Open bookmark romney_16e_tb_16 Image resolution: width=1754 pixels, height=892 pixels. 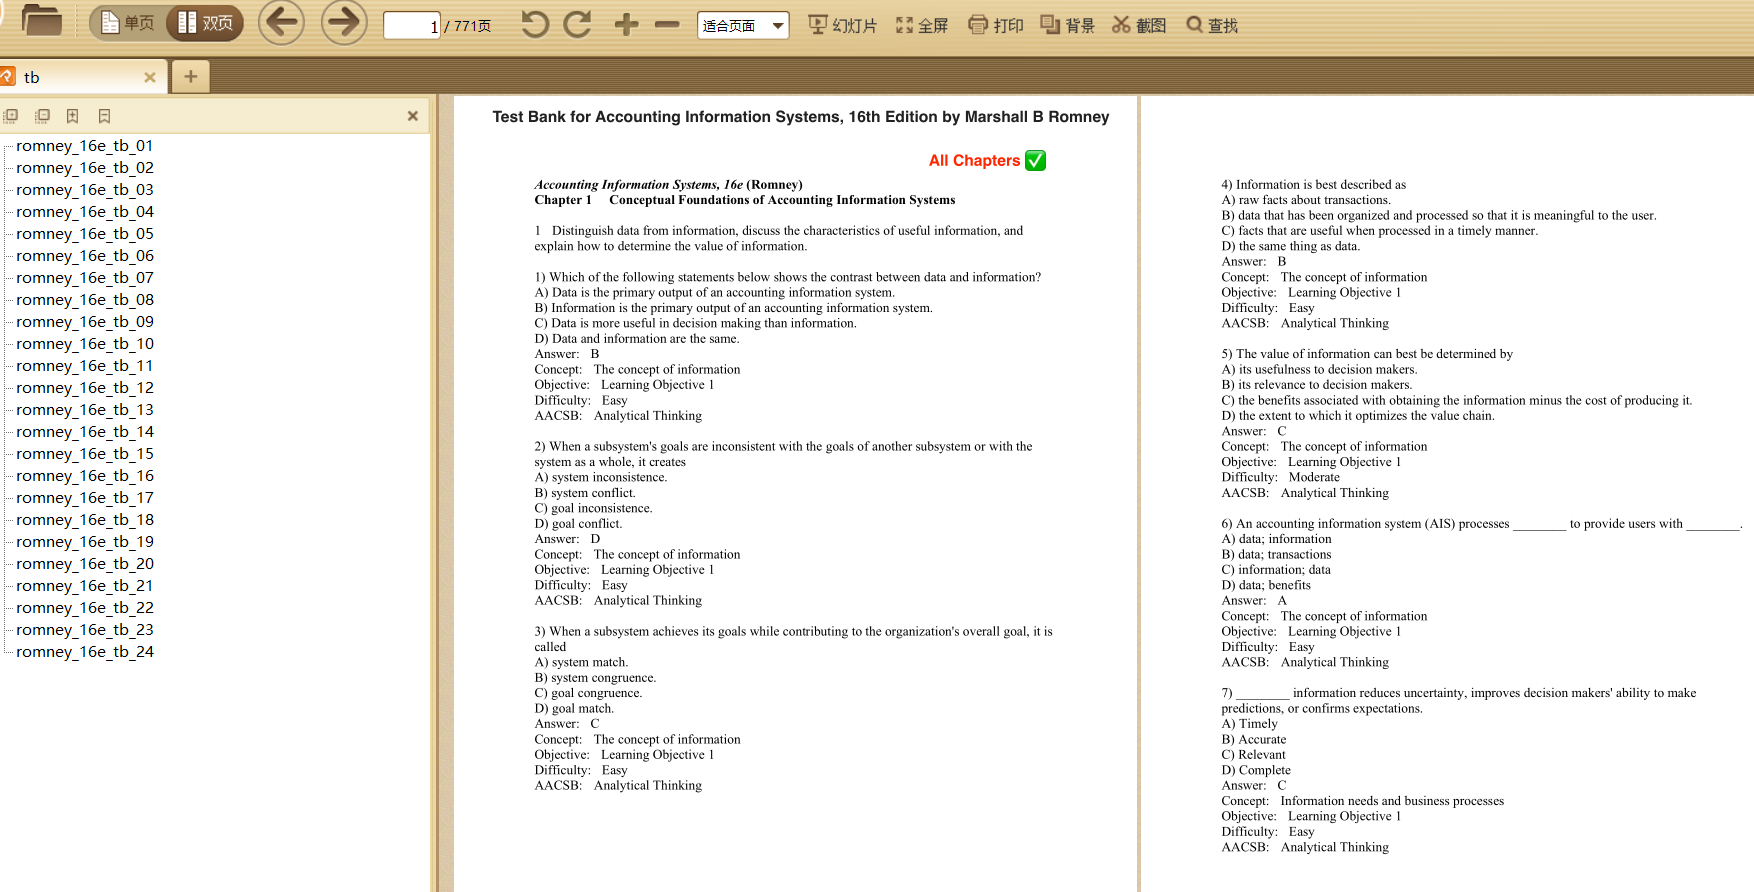coord(85,476)
